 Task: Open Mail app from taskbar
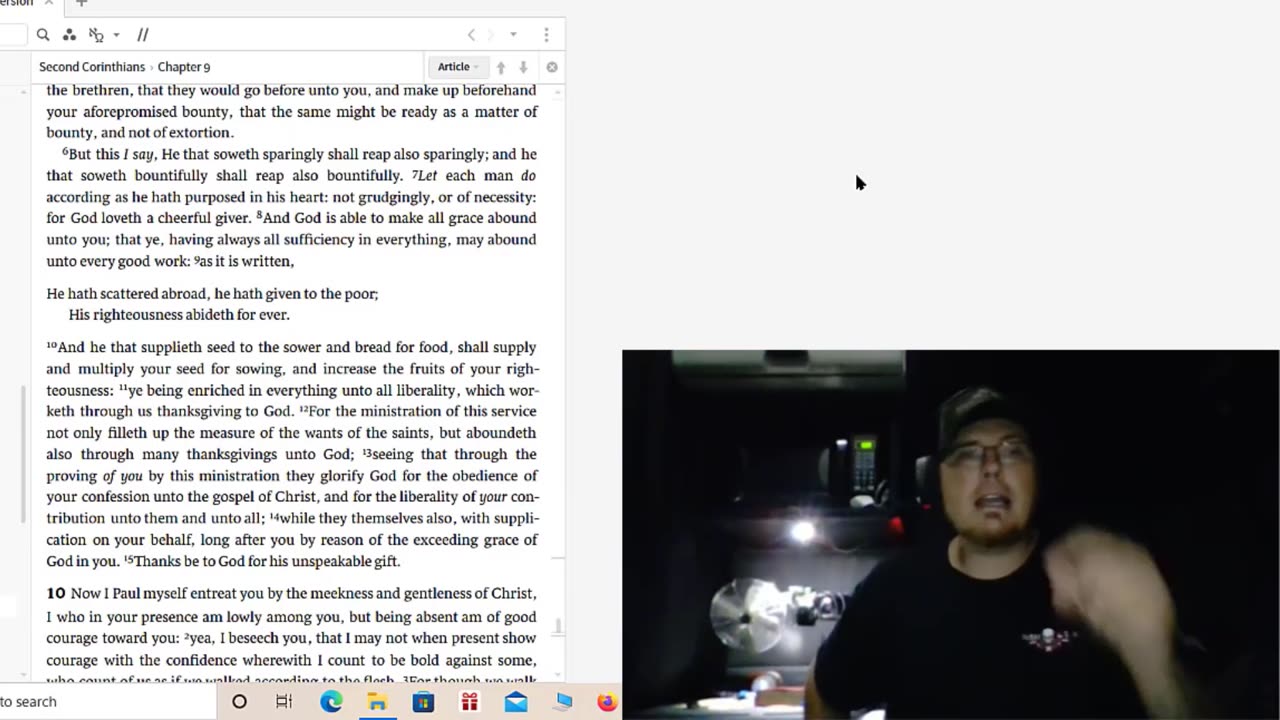(x=516, y=702)
